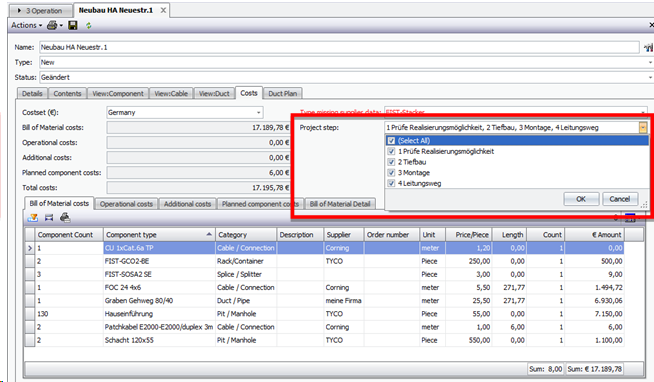654x382 pixels.
Task: Sort by Order number column header
Action: 392,235
